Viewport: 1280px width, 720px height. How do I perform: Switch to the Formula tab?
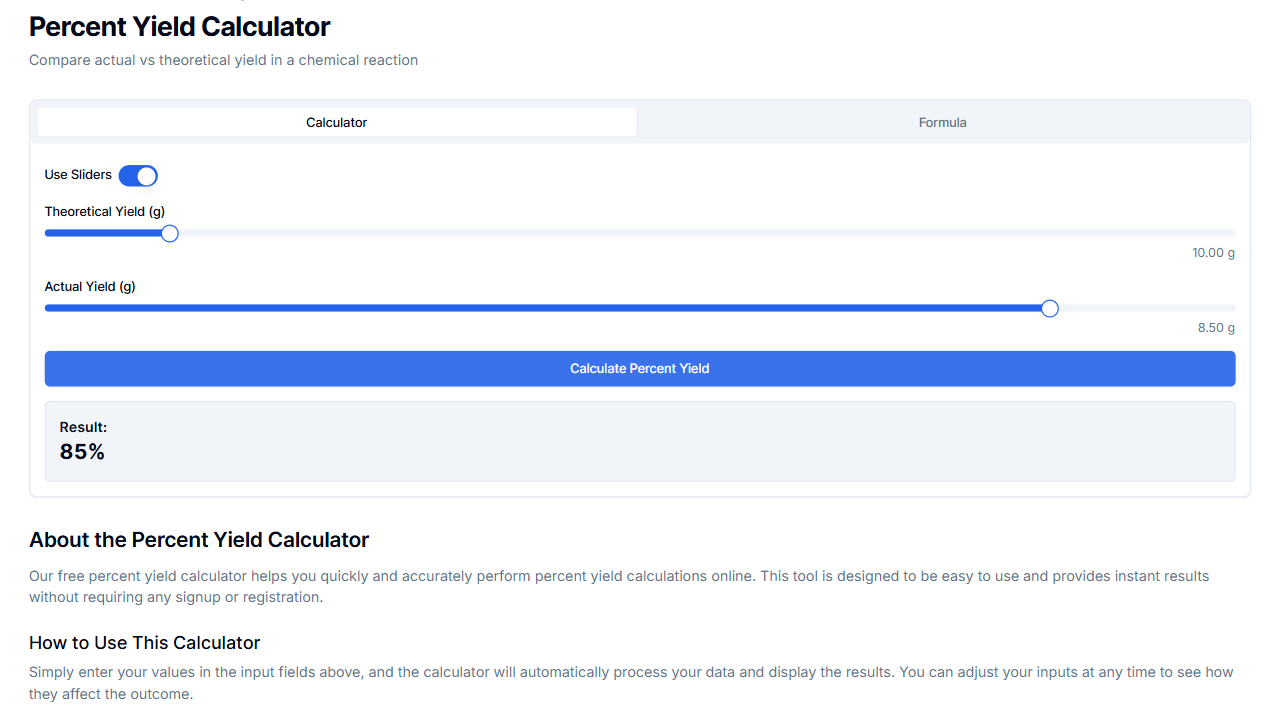[x=941, y=121]
